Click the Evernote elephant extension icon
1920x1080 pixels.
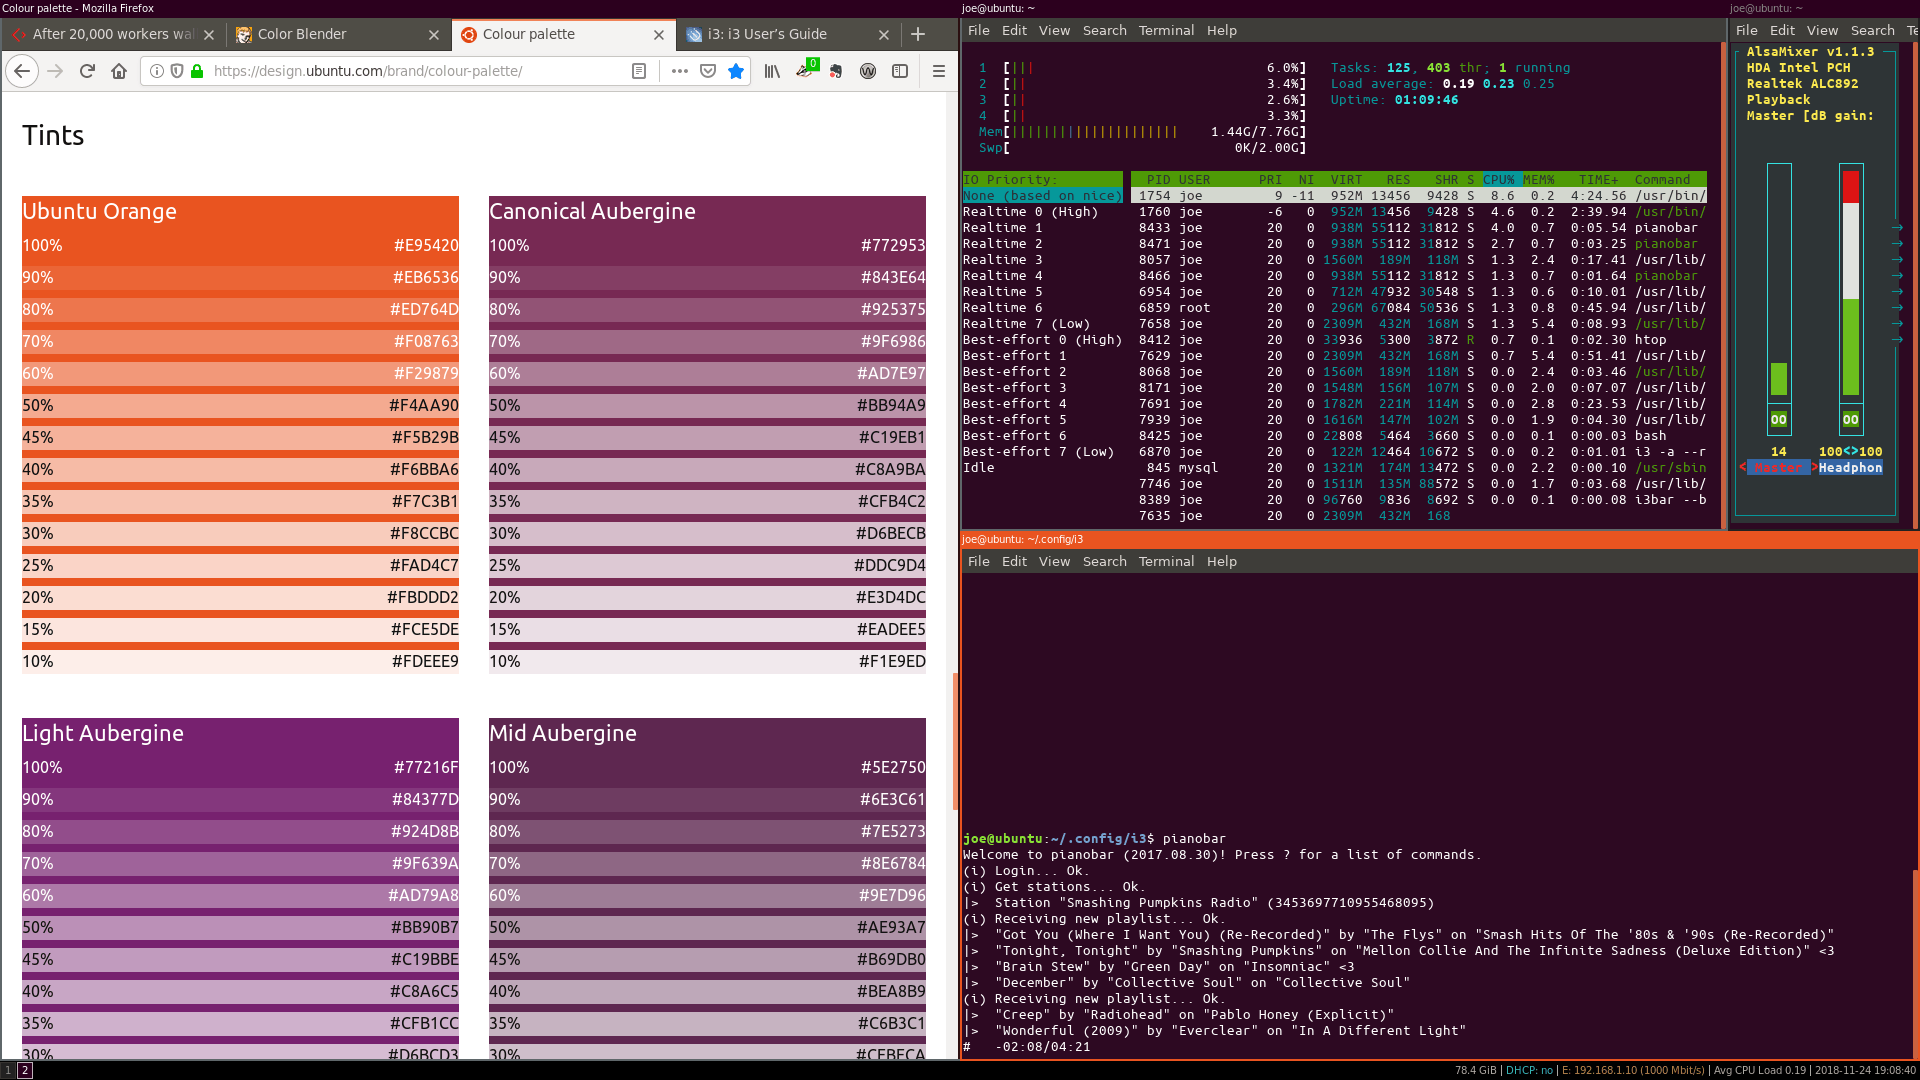coord(836,71)
